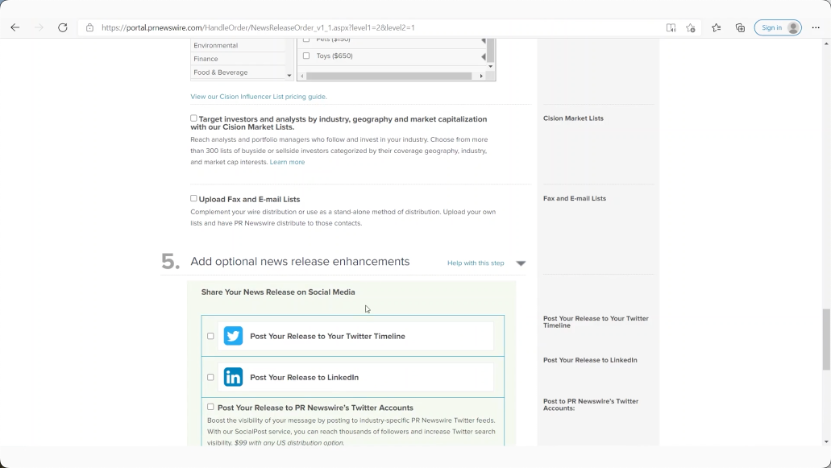Viewport: 832px width, 468px height.
Task: Open the Favorites list icon
Action: [x=716, y=27]
